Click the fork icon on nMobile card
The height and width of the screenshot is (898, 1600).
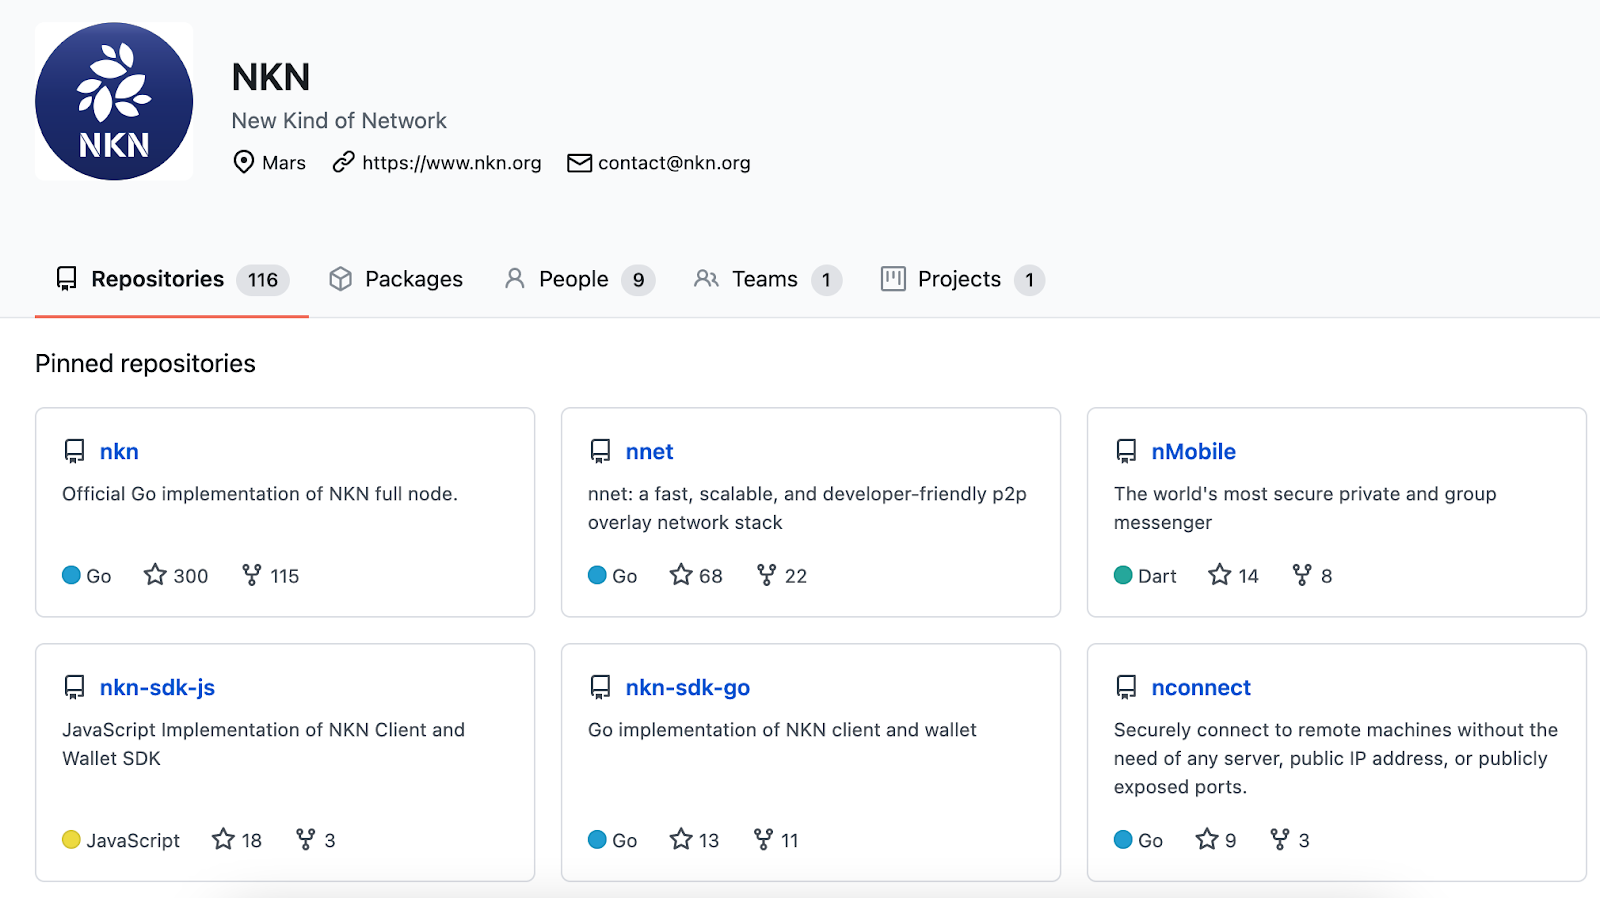coord(1302,575)
